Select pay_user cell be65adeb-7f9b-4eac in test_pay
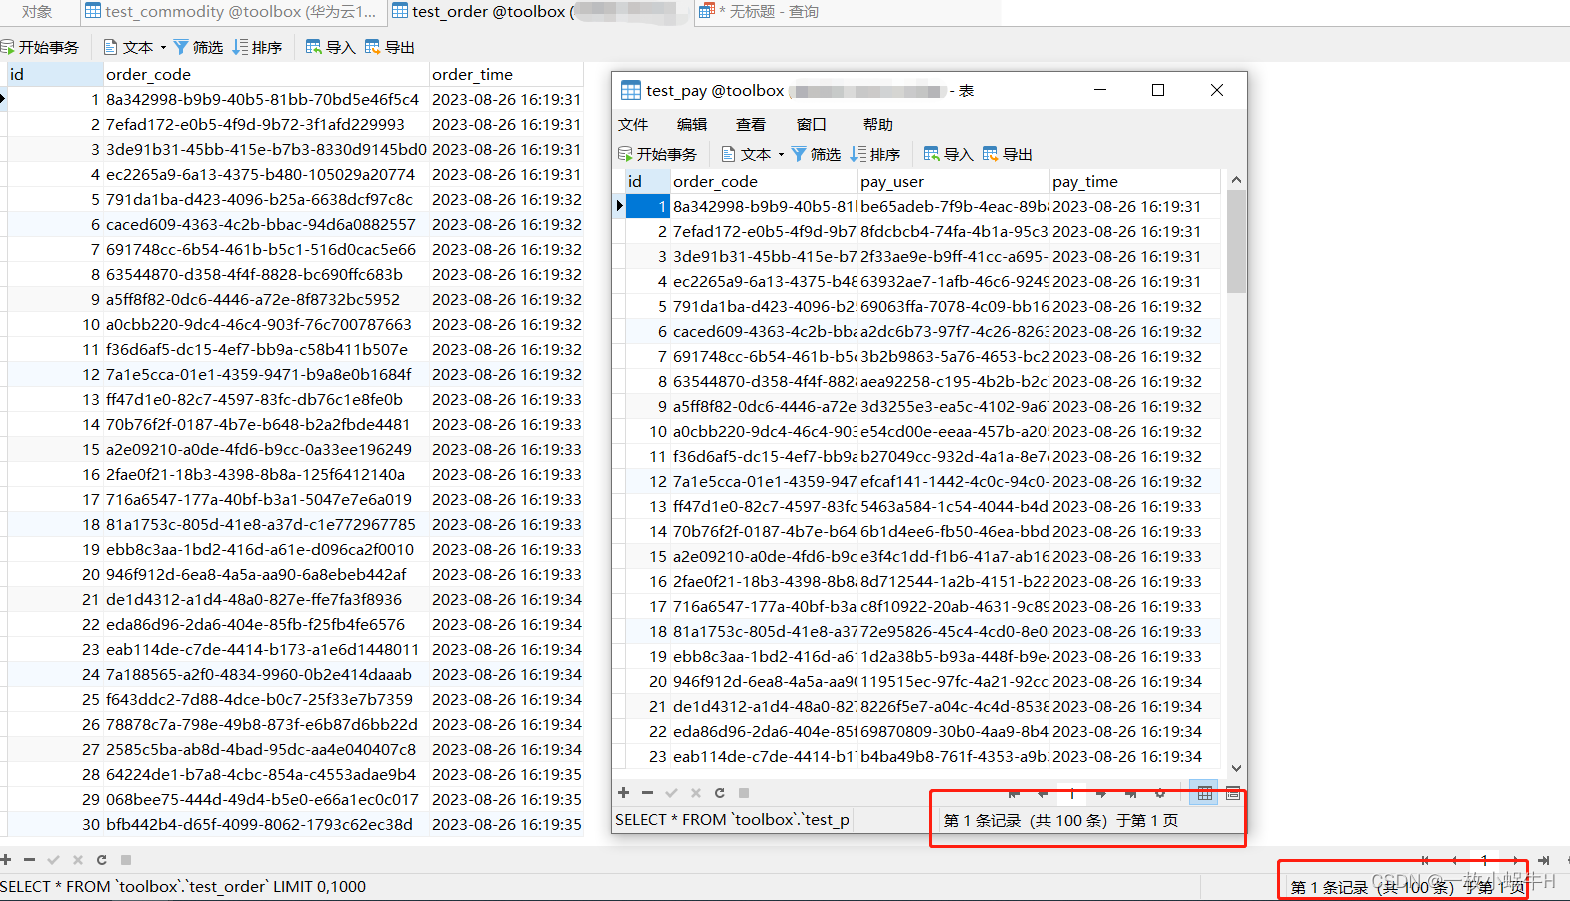 pyautogui.click(x=953, y=206)
